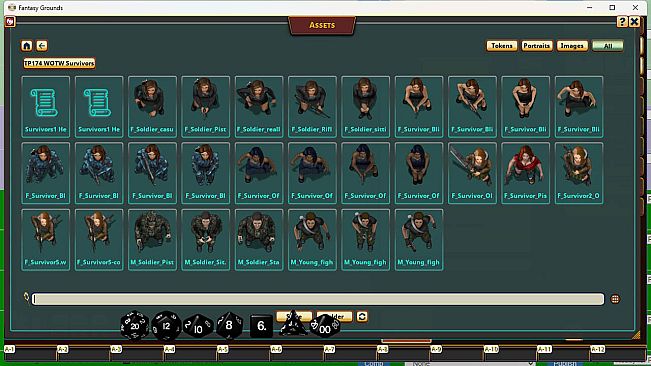Go to the Assets home folder
The image size is (651, 366).
coord(27,46)
